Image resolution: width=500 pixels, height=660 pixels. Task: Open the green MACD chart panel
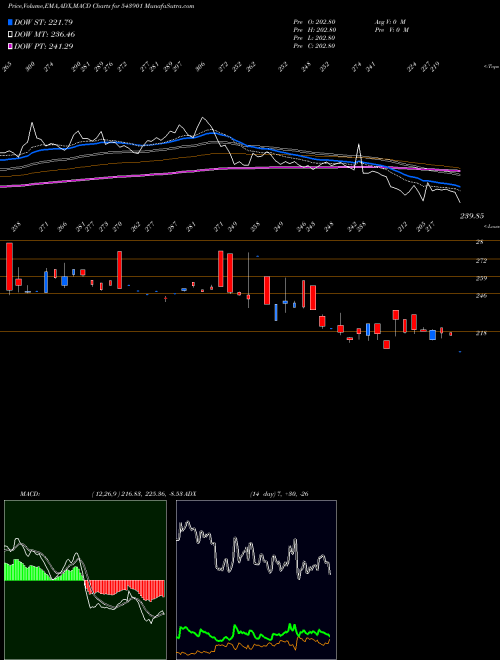pos(85,580)
